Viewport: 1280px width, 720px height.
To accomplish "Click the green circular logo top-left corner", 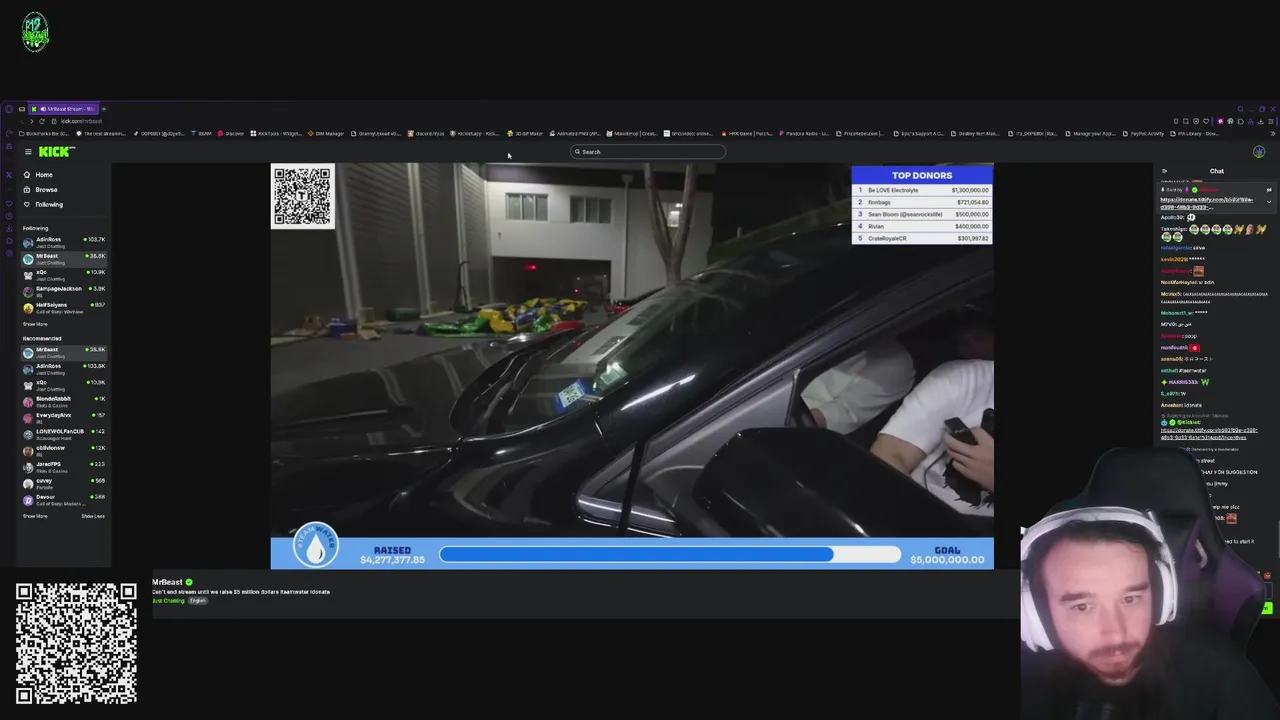I will [x=35, y=32].
